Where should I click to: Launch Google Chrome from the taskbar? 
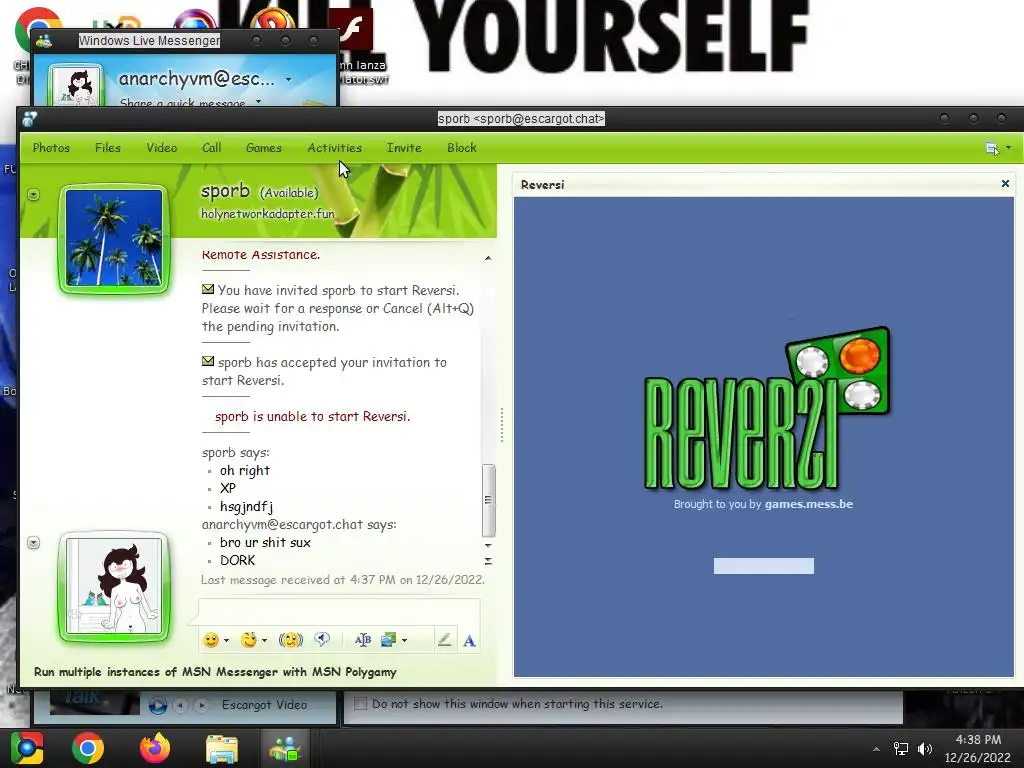tap(88, 748)
